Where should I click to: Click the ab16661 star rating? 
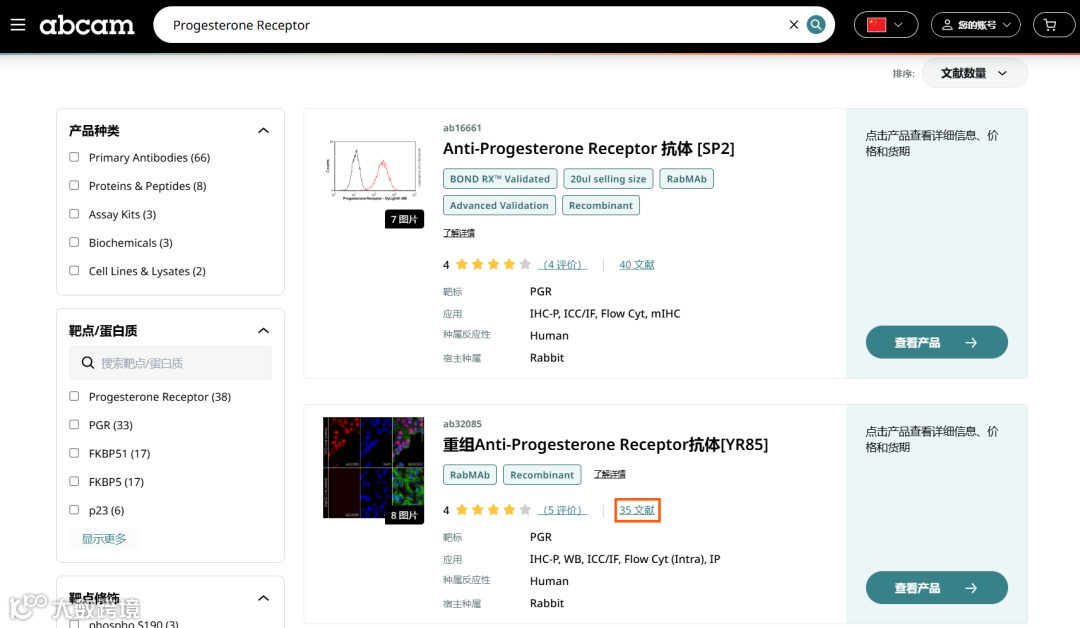click(x=493, y=264)
